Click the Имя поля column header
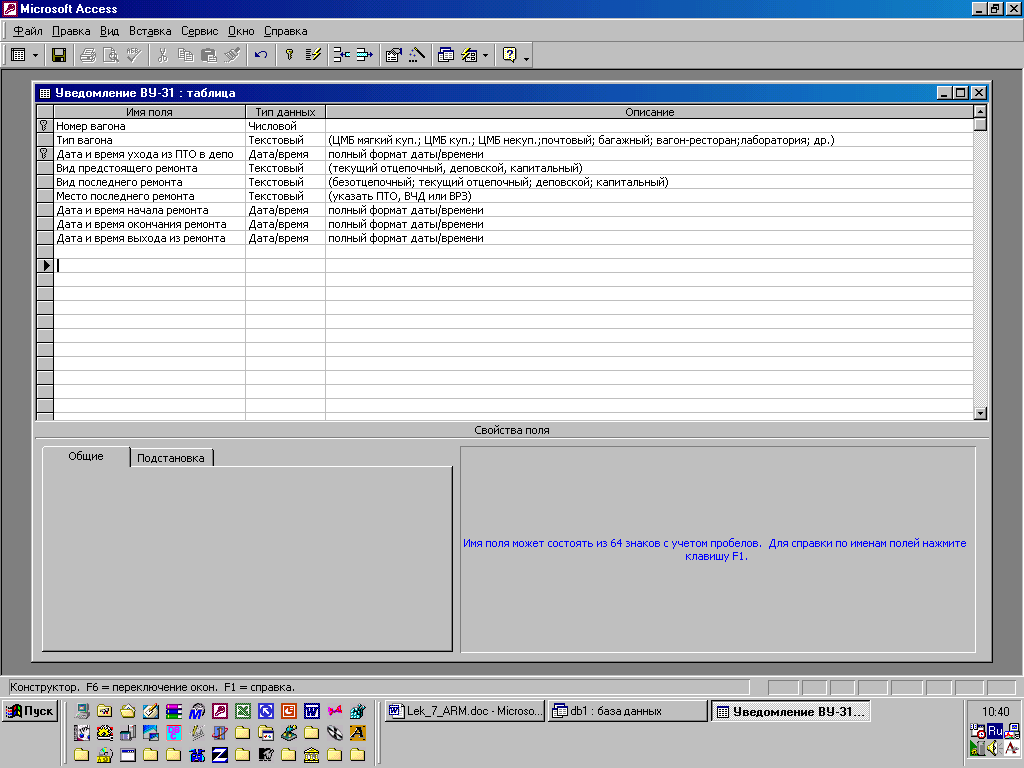This screenshot has height=768, width=1024. point(150,112)
